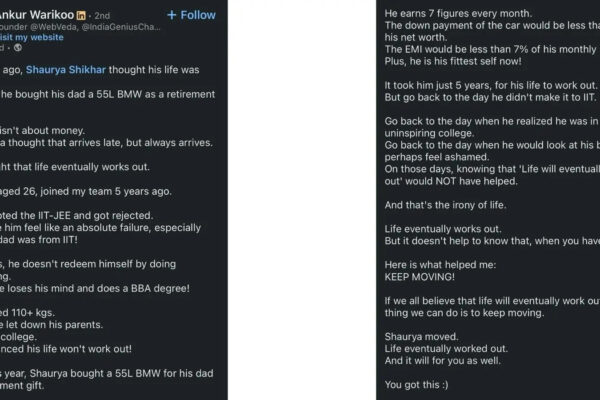Click 'And that's the irony of life' line
The height and width of the screenshot is (400, 600).
point(445,205)
